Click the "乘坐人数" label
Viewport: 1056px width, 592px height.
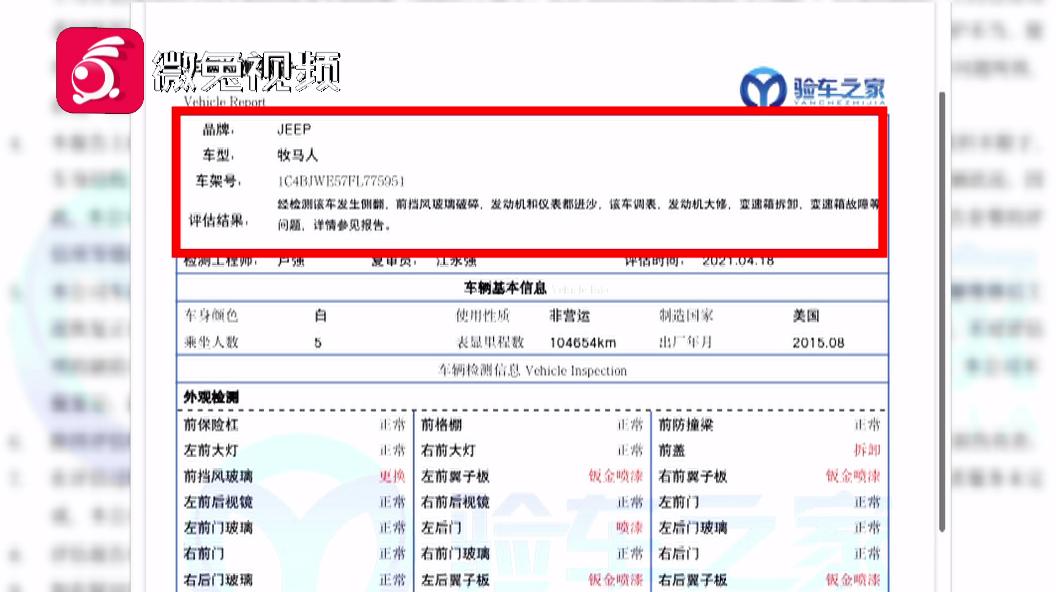[211, 342]
